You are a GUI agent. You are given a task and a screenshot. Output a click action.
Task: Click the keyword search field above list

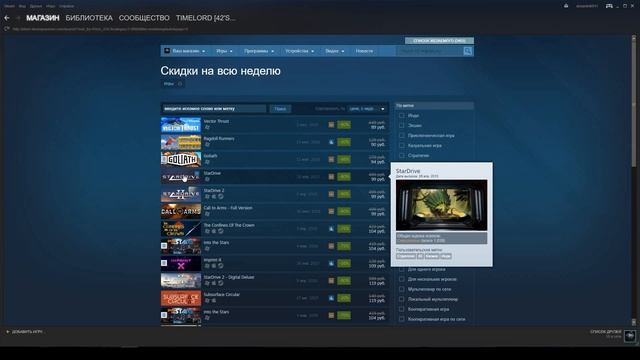point(214,109)
